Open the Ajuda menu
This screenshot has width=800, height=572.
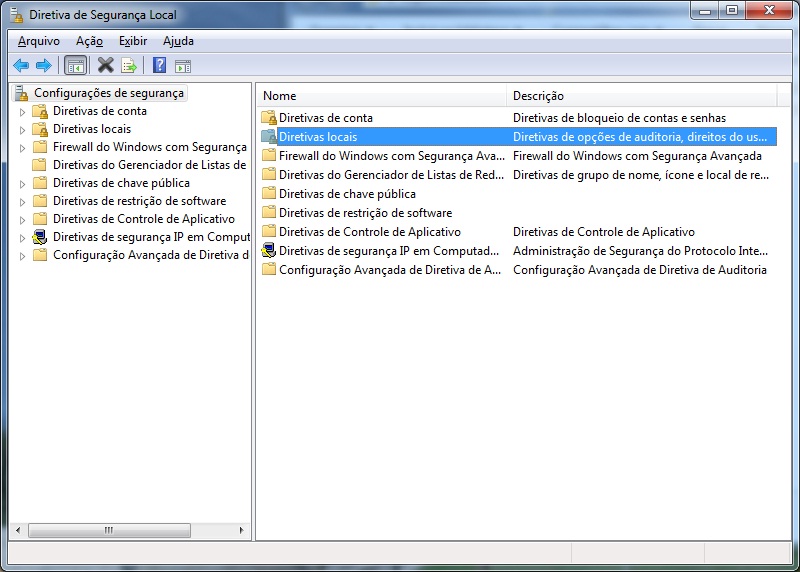pos(178,41)
